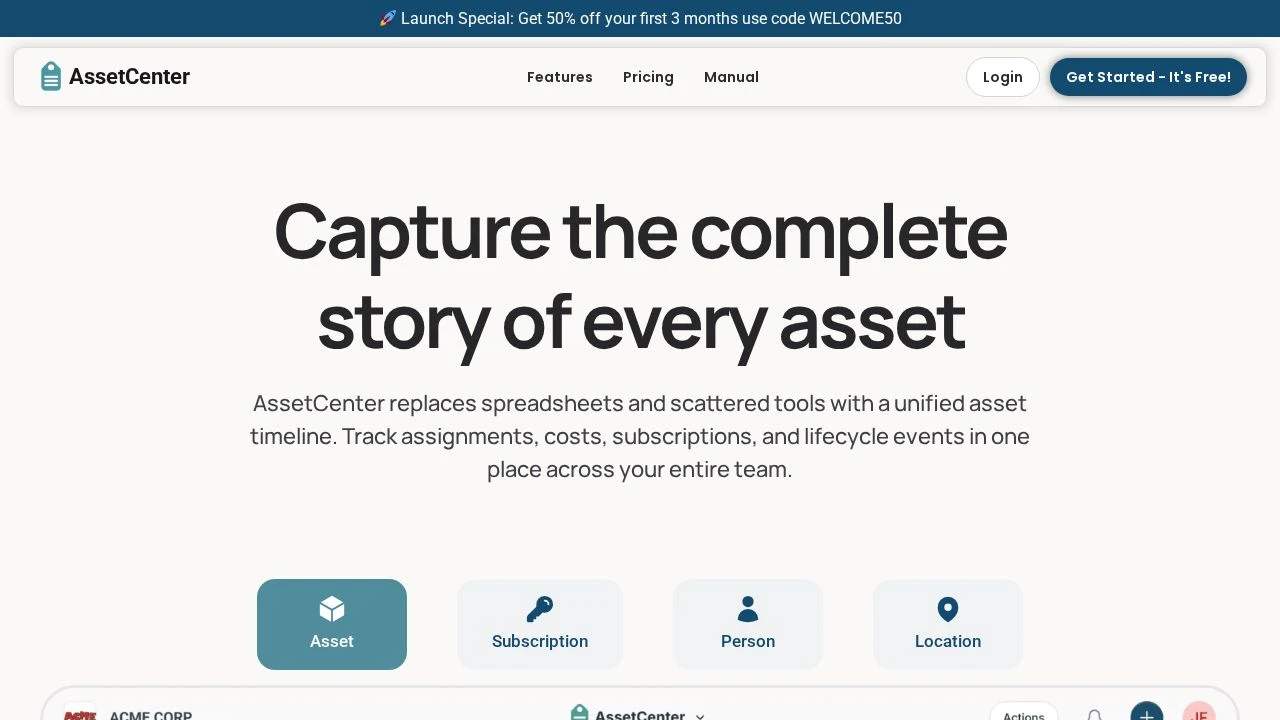Select the Person entity icon

coord(748,610)
